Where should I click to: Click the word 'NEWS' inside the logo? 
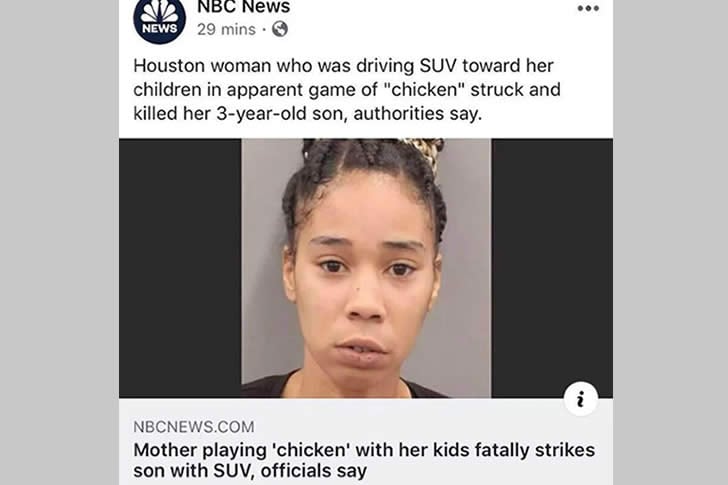(159, 28)
